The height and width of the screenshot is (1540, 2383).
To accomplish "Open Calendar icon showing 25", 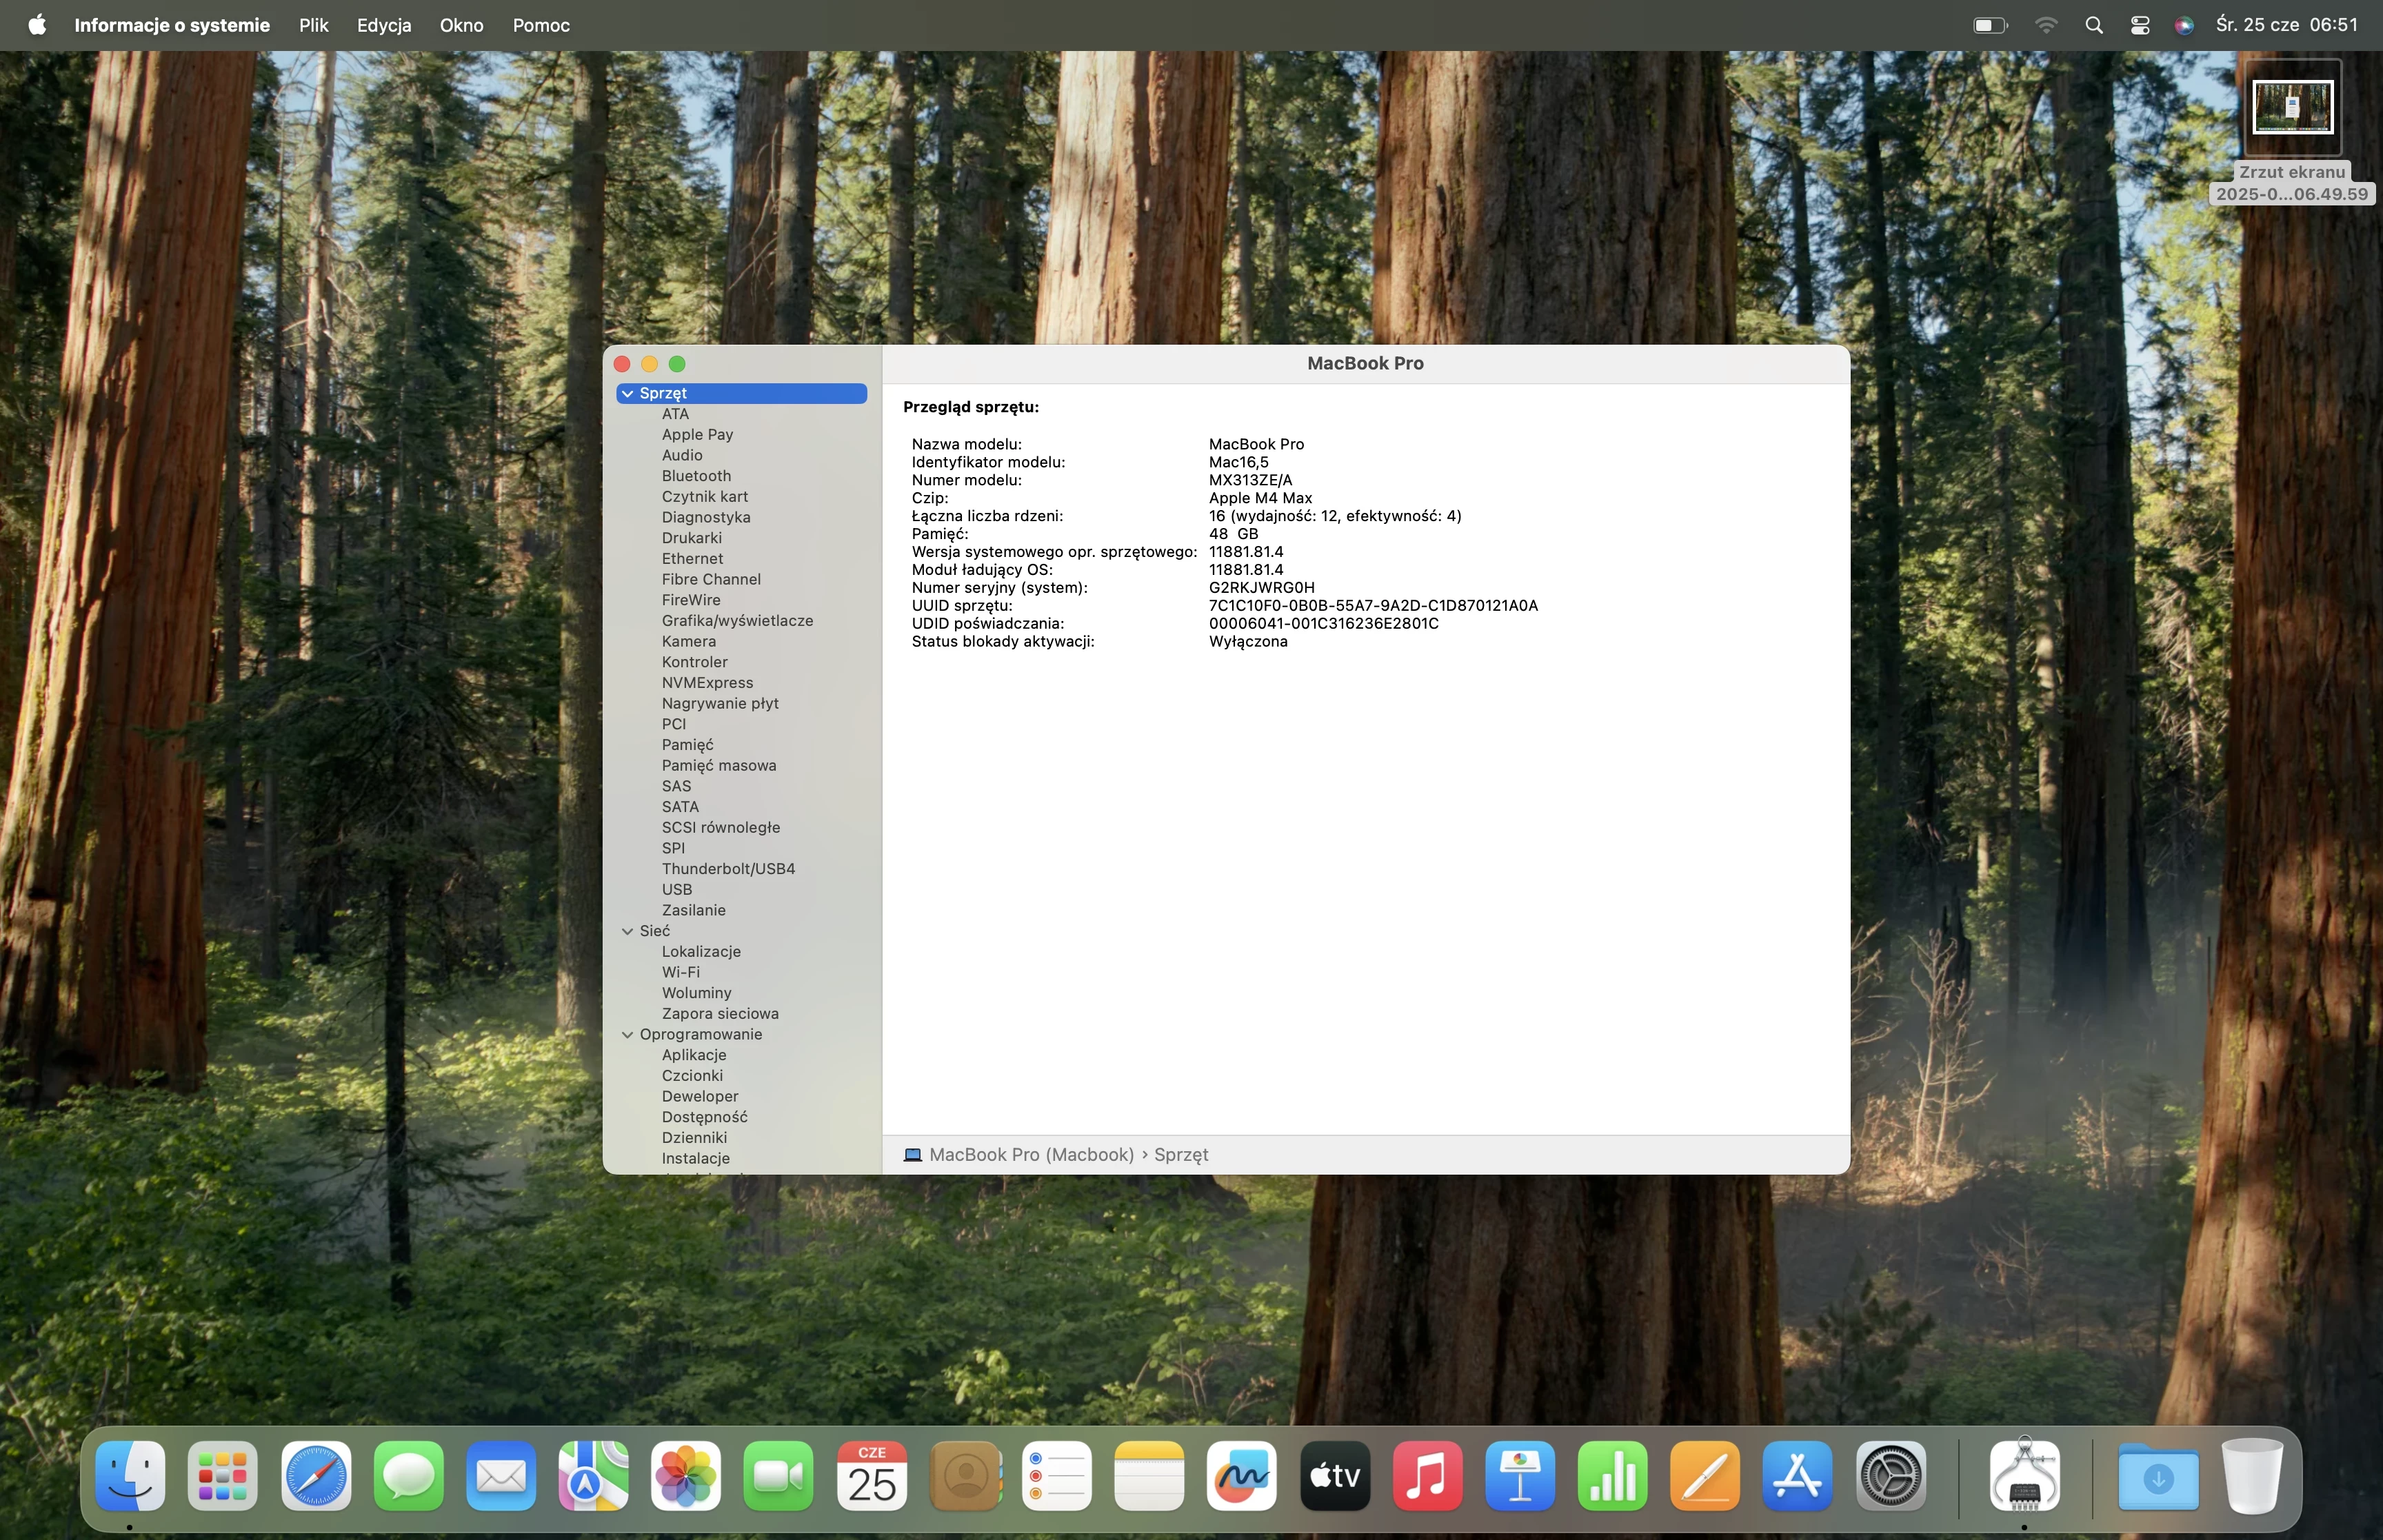I will 872,1476.
